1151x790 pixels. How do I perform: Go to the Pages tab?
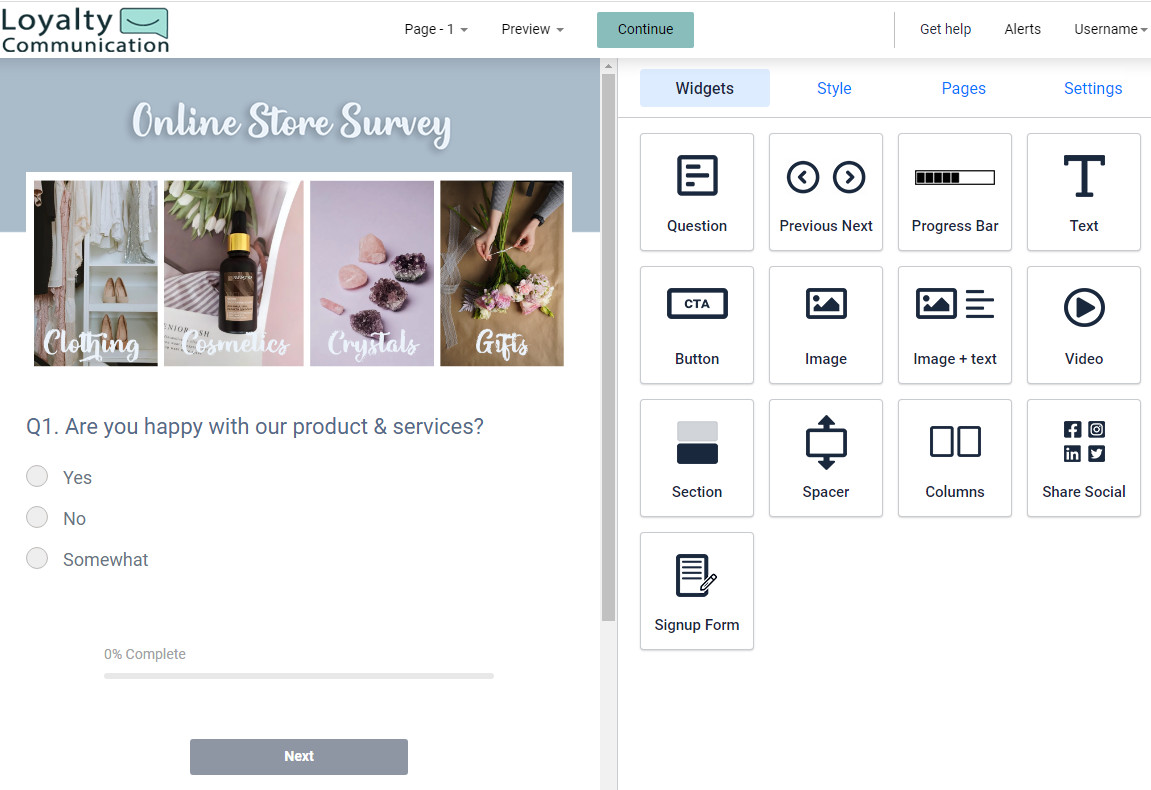coord(963,88)
